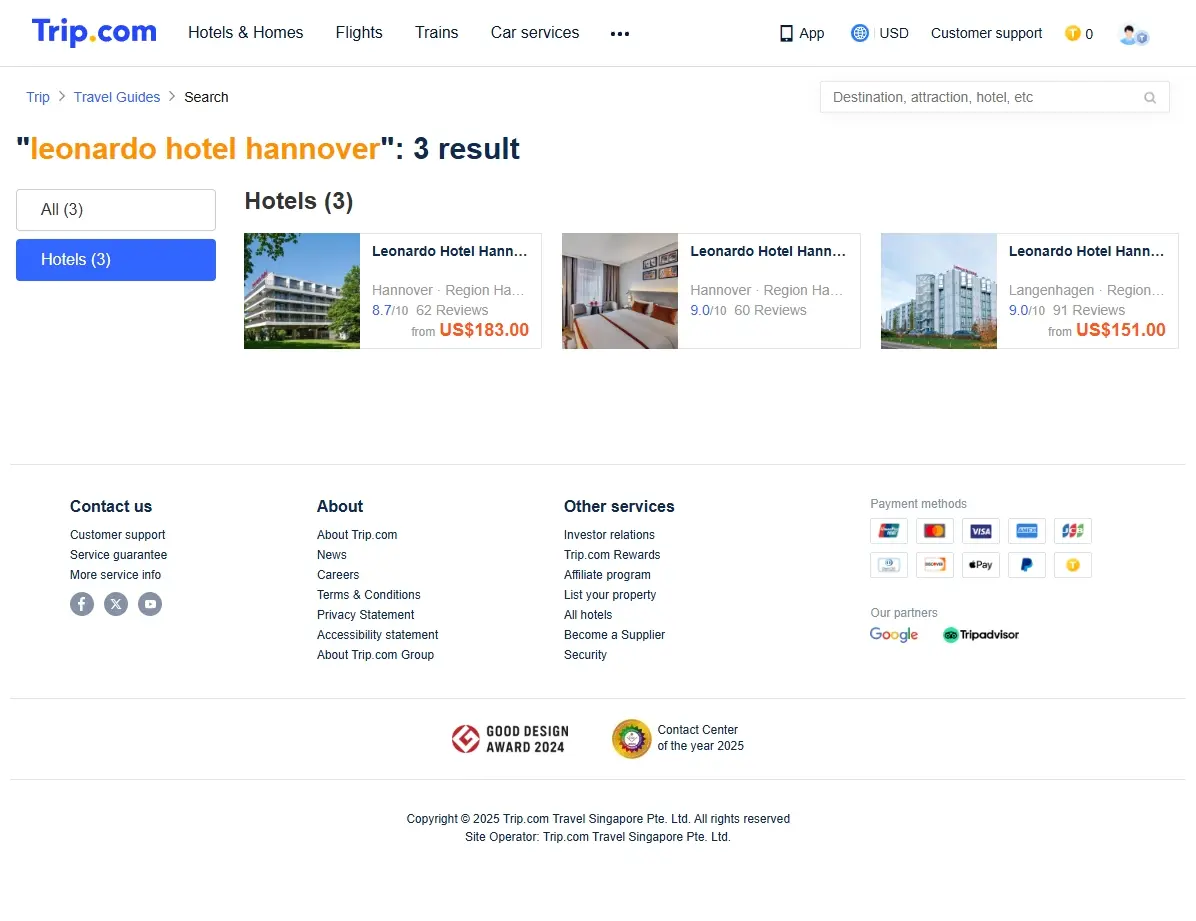
Task: Click the JCB payment icon
Action: (1072, 530)
